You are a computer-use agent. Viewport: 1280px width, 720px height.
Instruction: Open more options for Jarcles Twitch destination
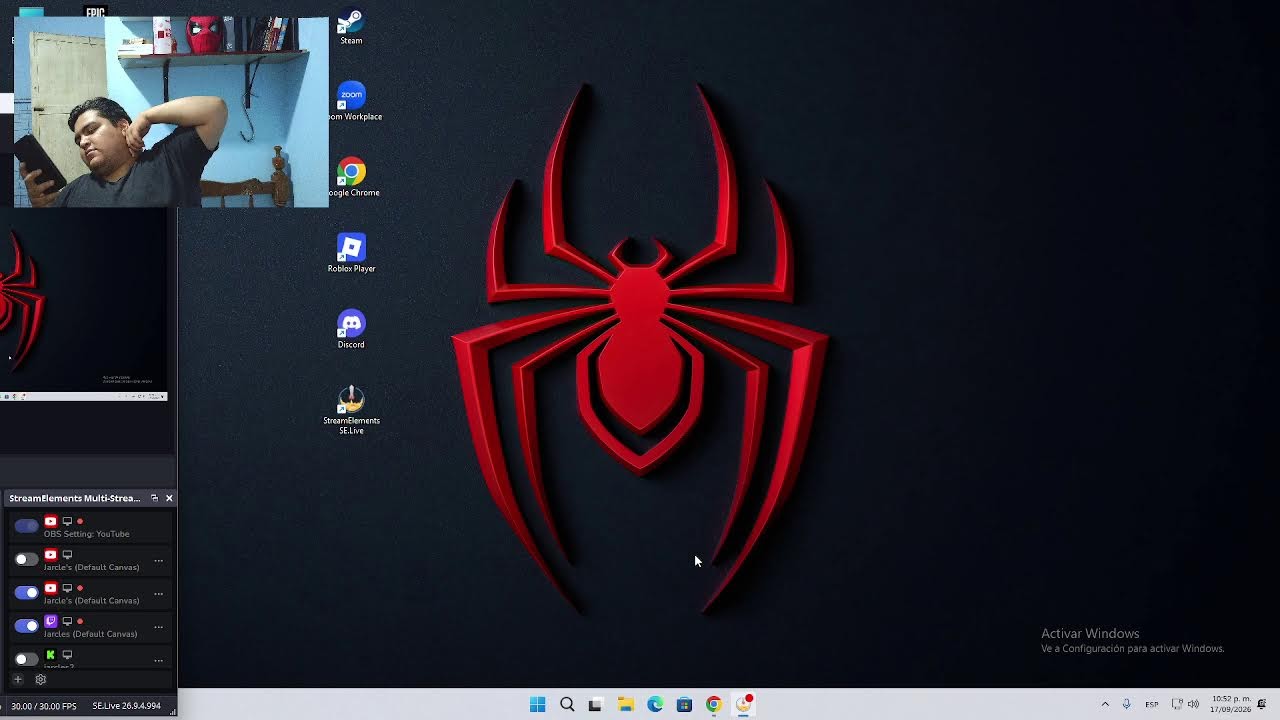pyautogui.click(x=158, y=627)
